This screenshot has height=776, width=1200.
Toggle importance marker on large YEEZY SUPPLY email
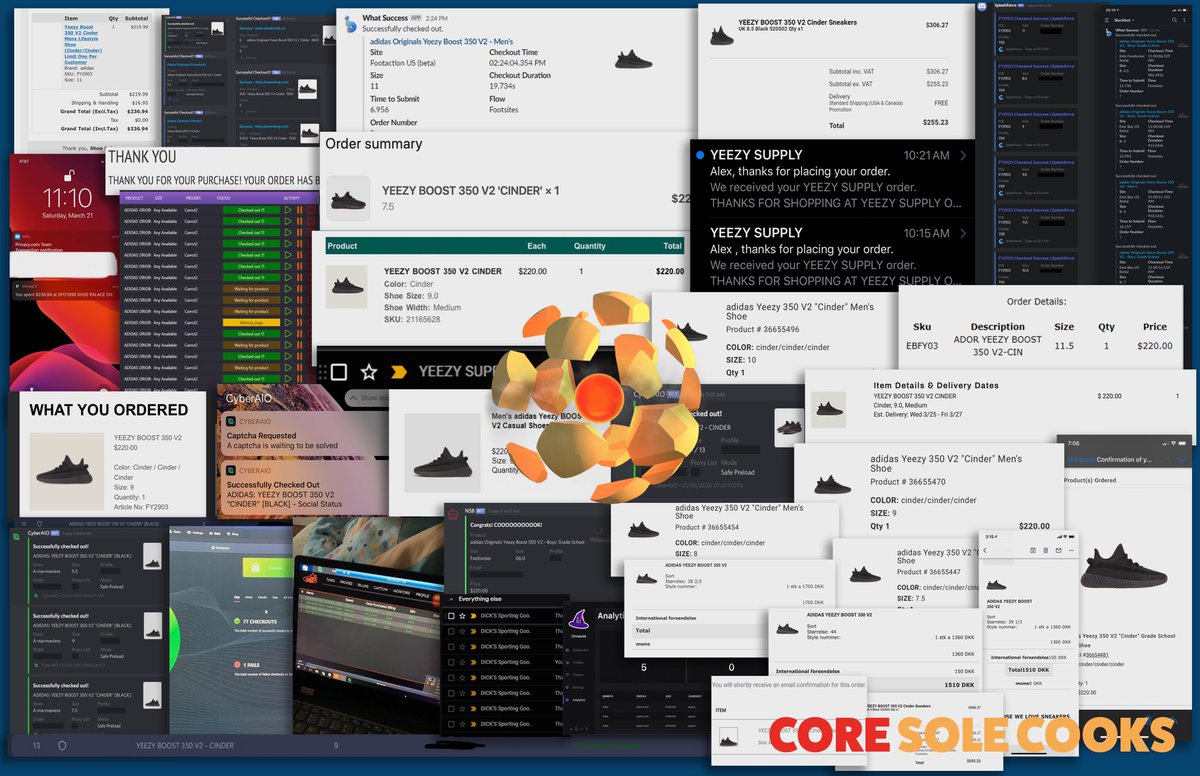[399, 372]
